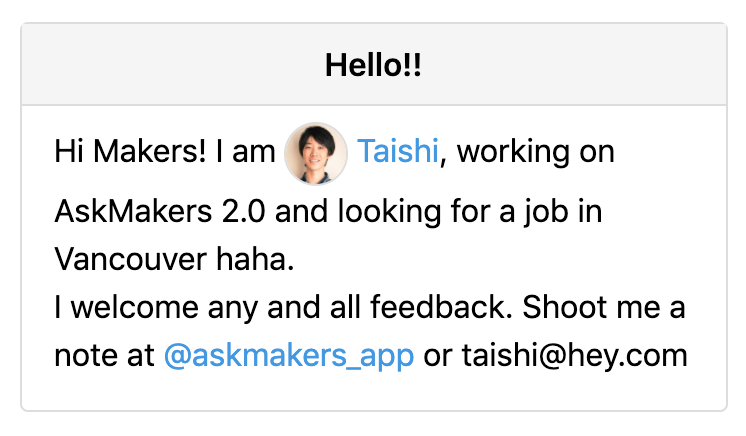Click the taishi@hey.com email text
The width and height of the screenshot is (746, 436).
(575, 355)
